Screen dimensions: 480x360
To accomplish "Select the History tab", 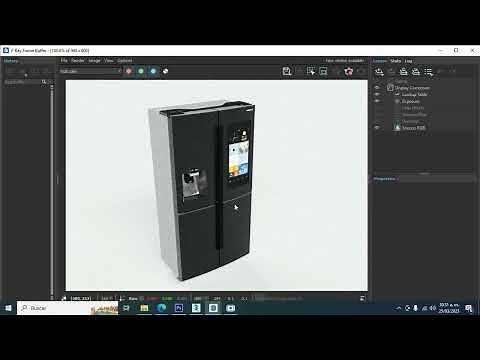I will (x=11, y=61).
